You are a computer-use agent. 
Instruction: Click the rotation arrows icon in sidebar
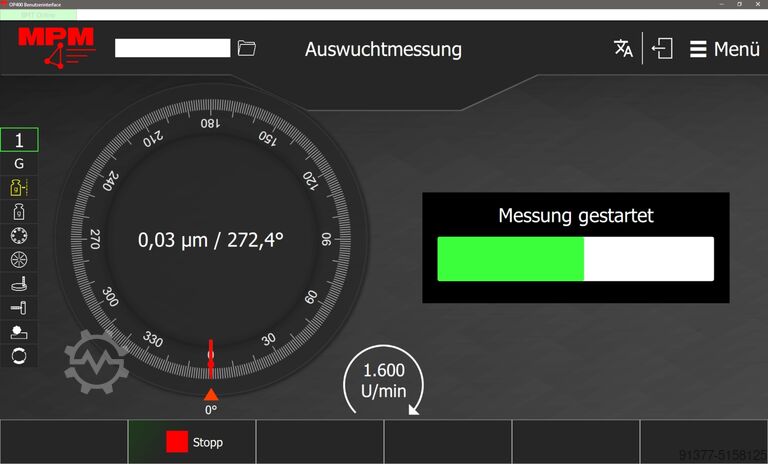19,355
